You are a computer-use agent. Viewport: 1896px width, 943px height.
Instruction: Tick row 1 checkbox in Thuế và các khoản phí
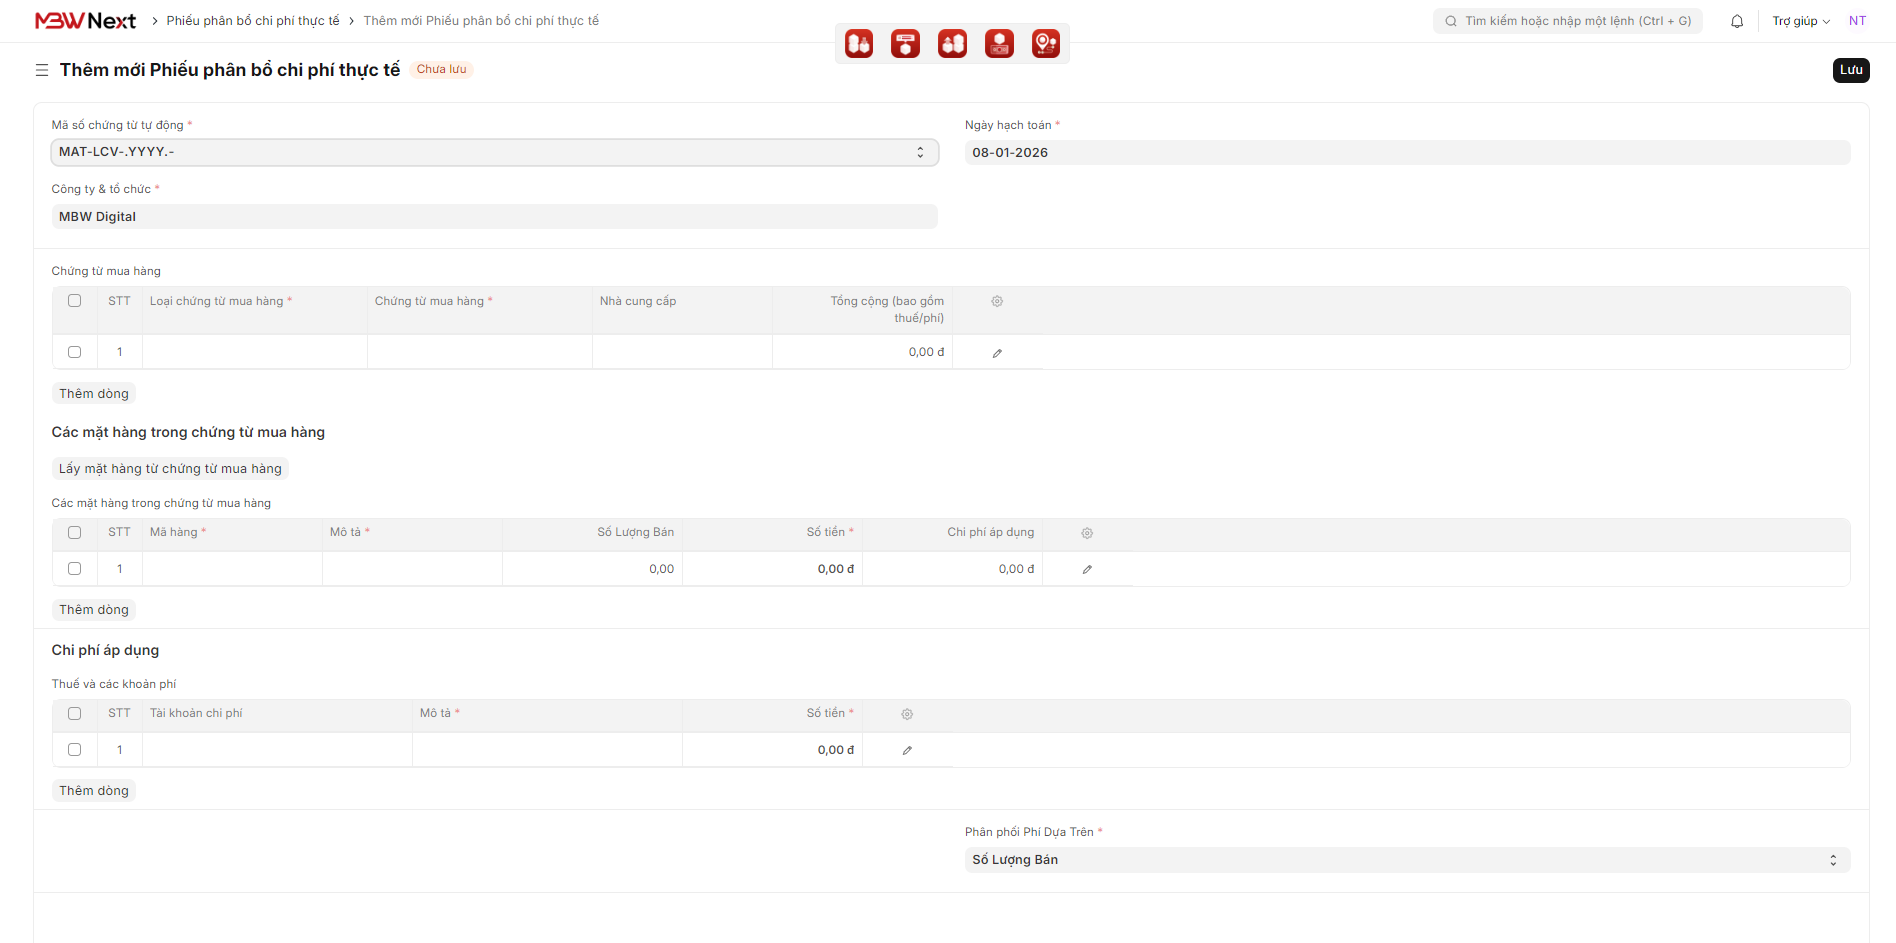tap(74, 750)
